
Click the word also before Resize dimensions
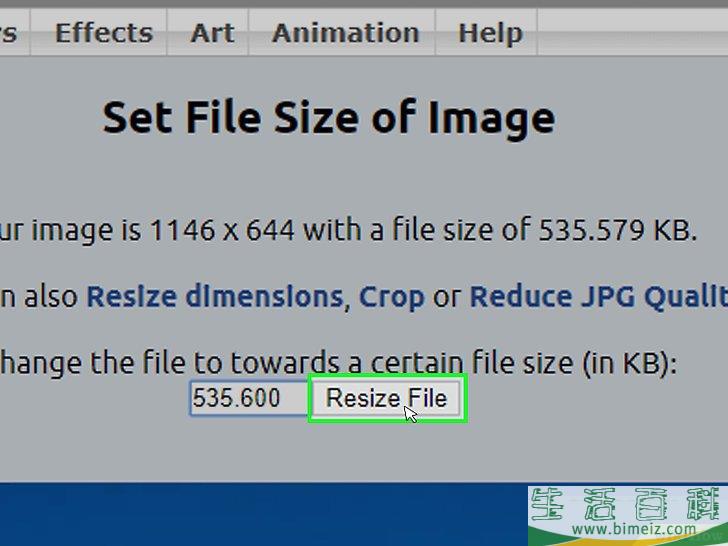click(51, 297)
